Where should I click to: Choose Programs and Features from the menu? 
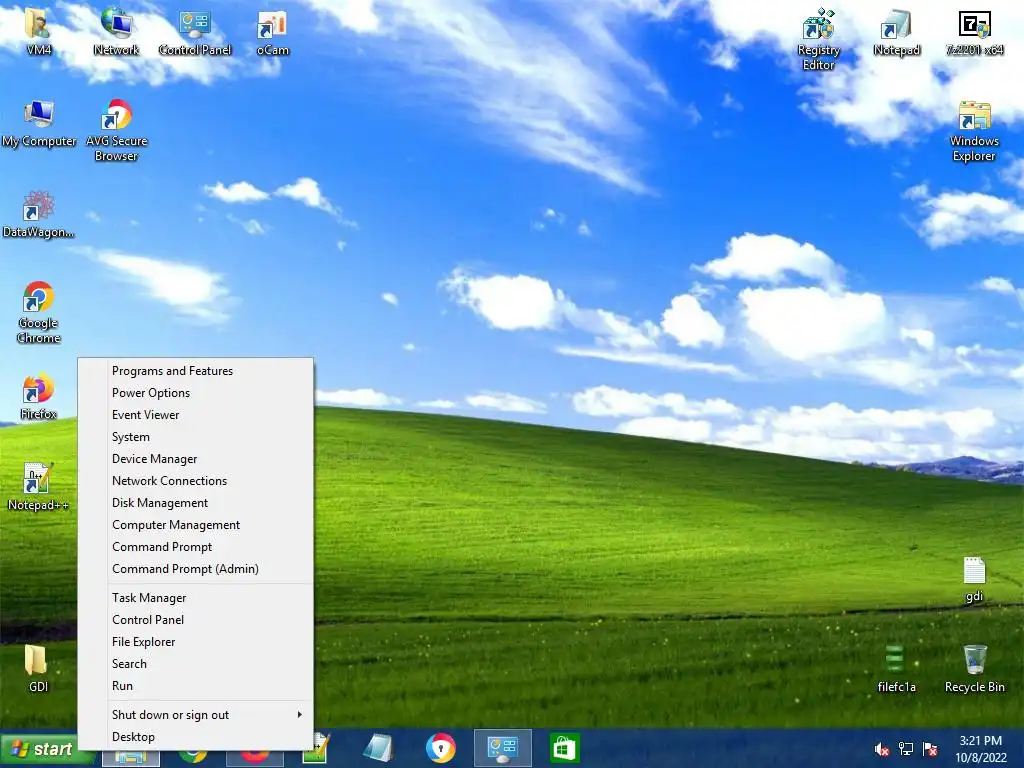pos(195,371)
